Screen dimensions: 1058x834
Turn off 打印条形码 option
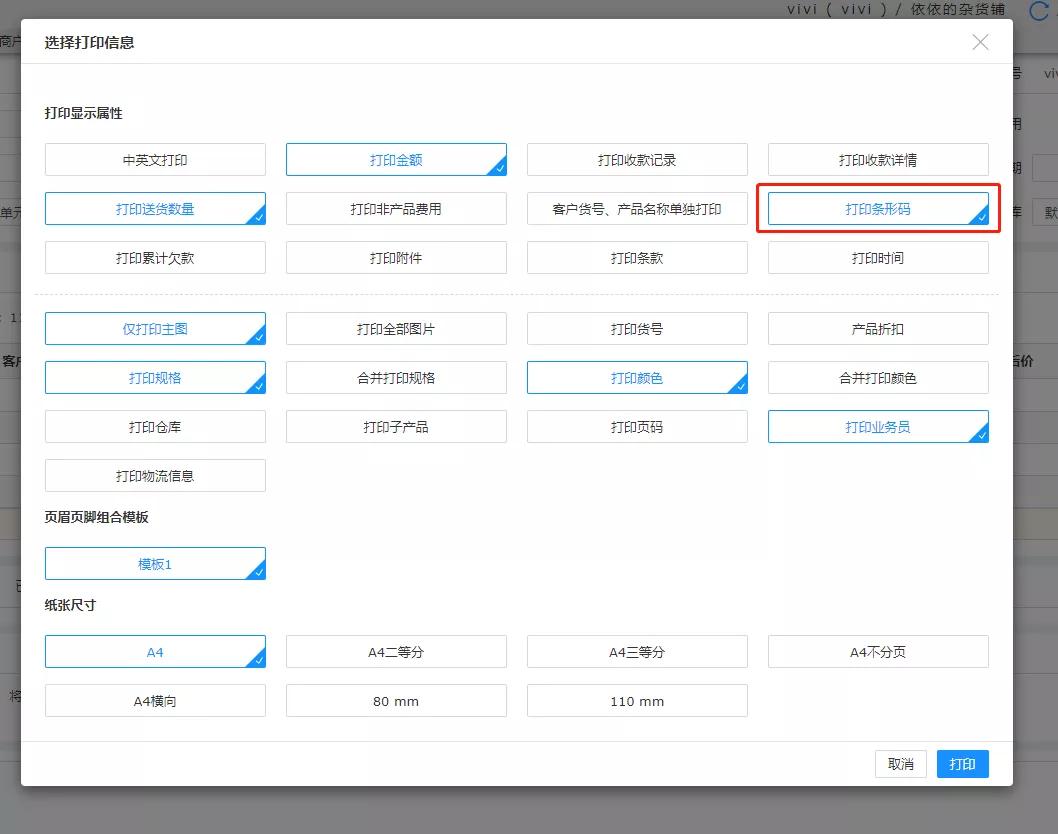coord(878,209)
